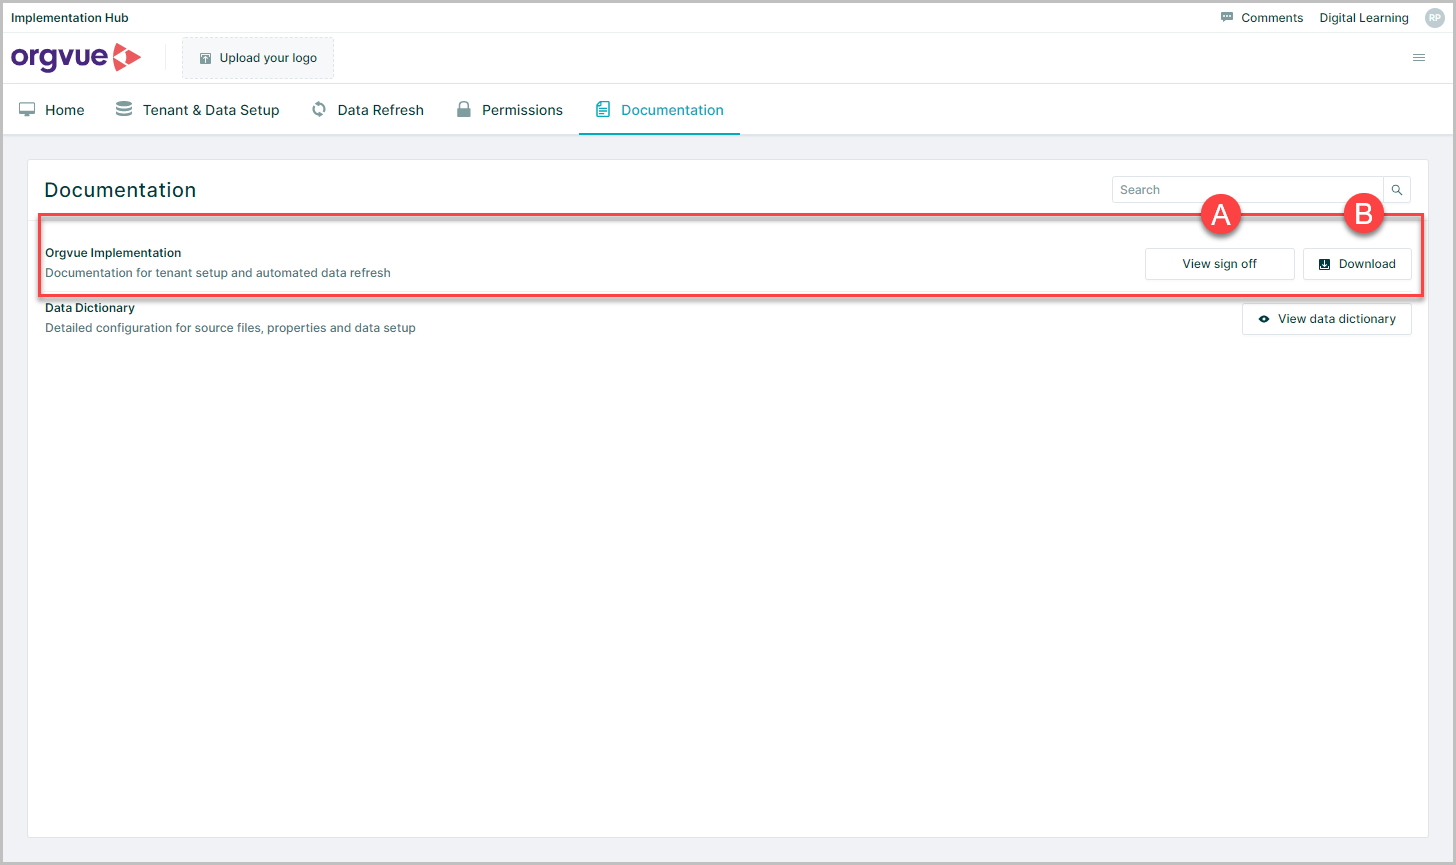The image size is (1456, 865).
Task: Click the Tenant & Data Setup database icon
Action: click(124, 110)
